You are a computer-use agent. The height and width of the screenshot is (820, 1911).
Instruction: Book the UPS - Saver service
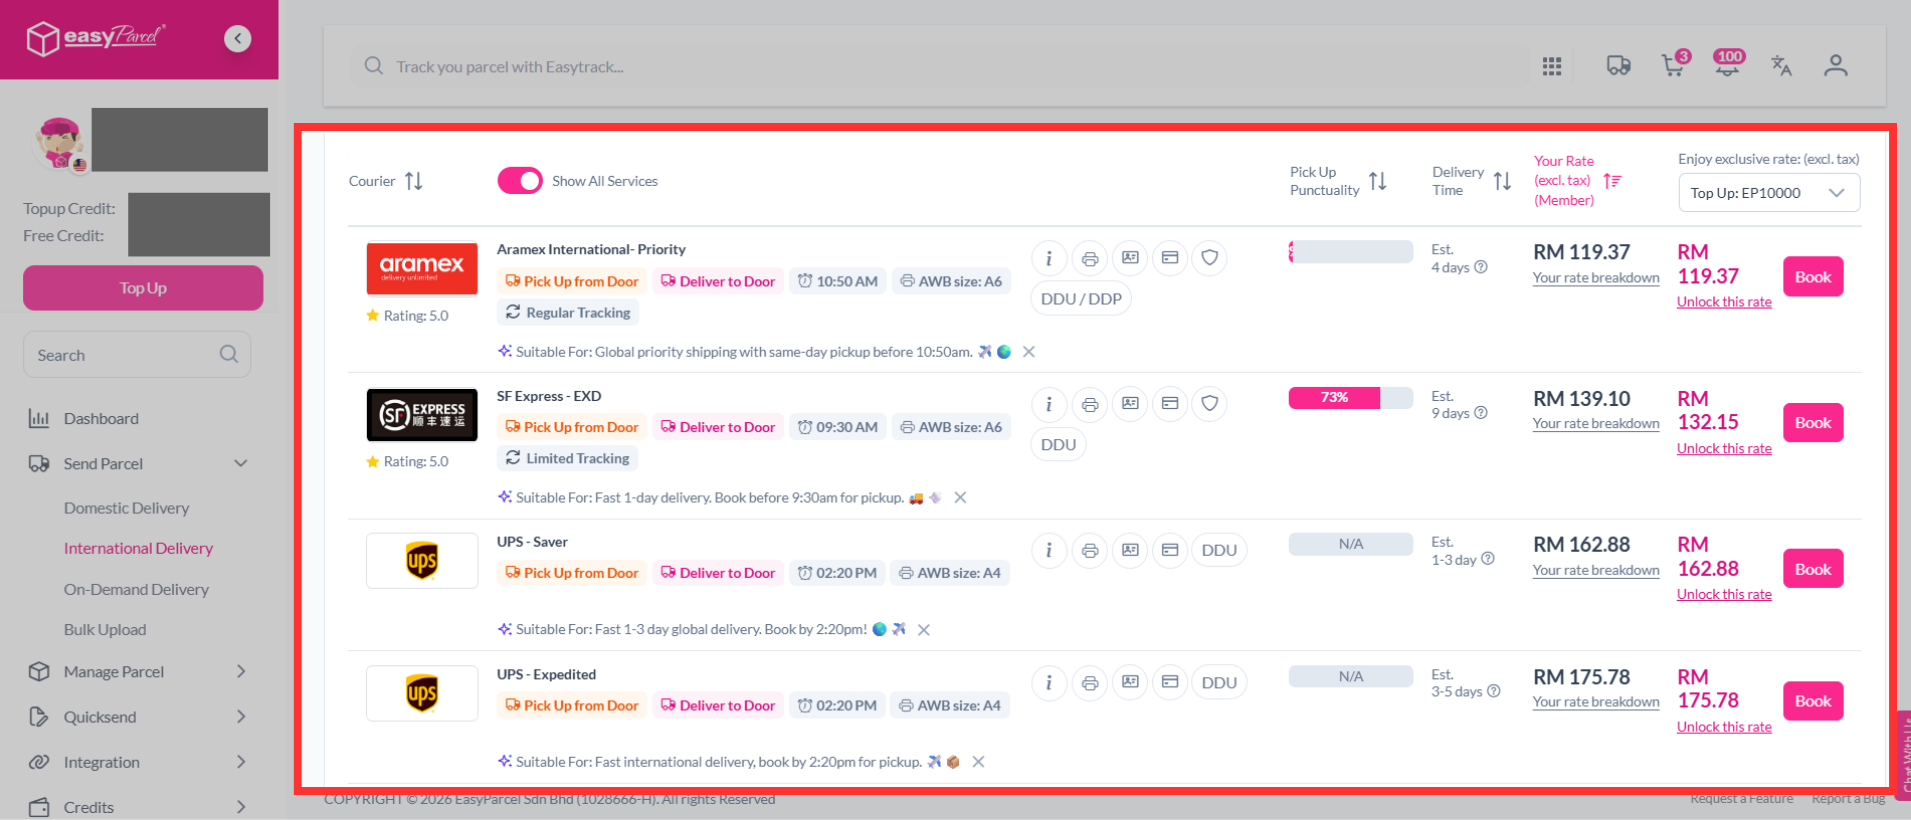coord(1813,569)
